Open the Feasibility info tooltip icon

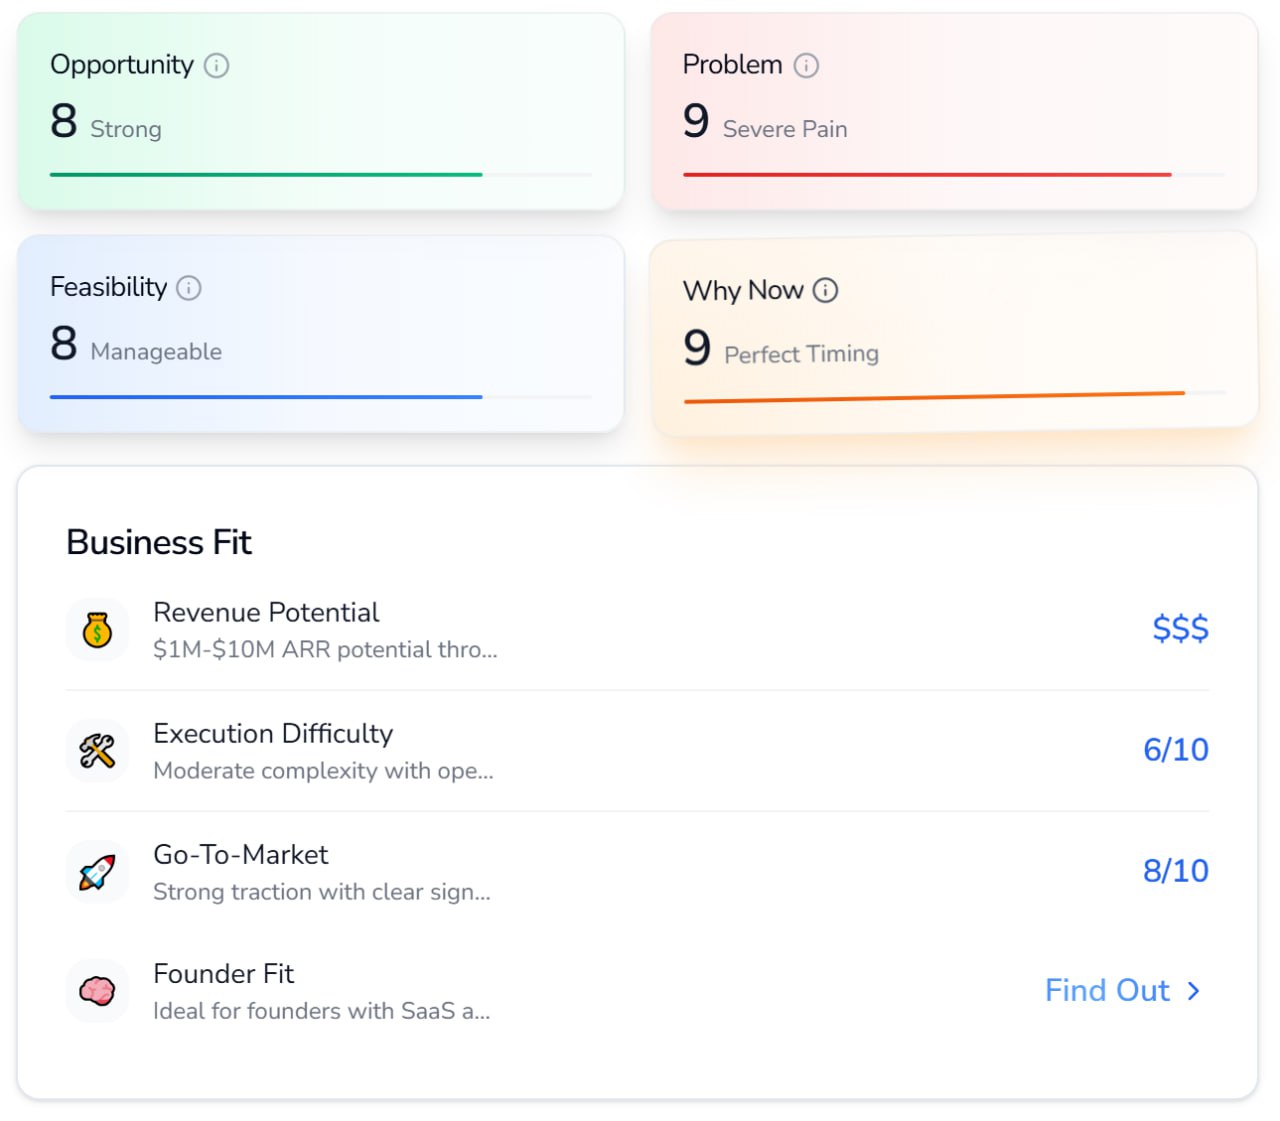point(189,288)
